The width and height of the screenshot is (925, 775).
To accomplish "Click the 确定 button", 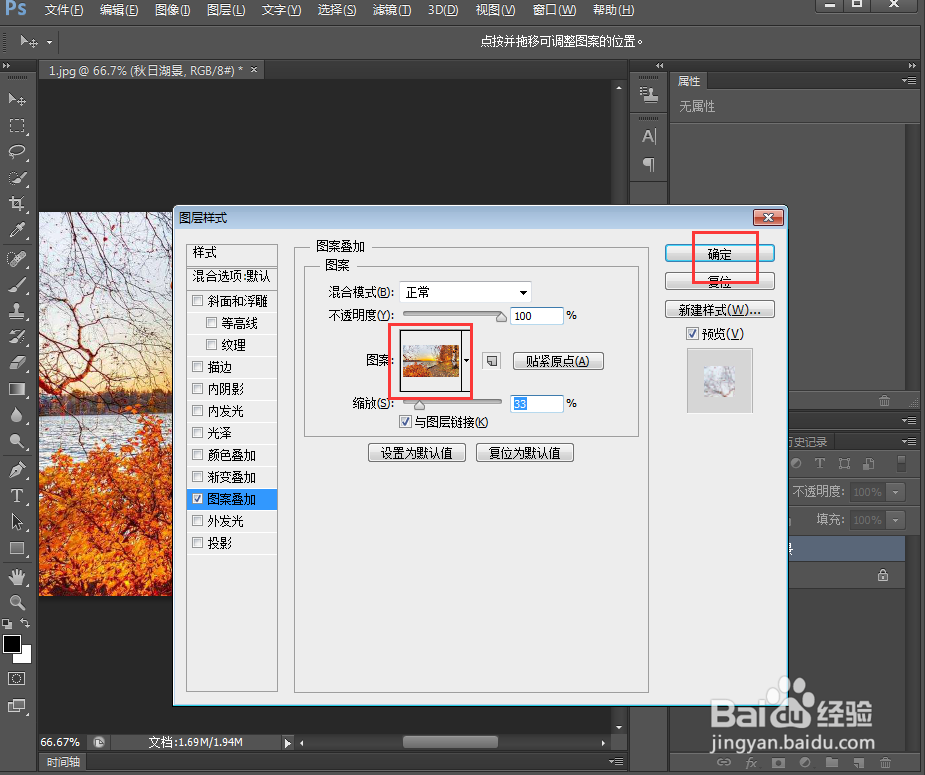I will (x=719, y=253).
